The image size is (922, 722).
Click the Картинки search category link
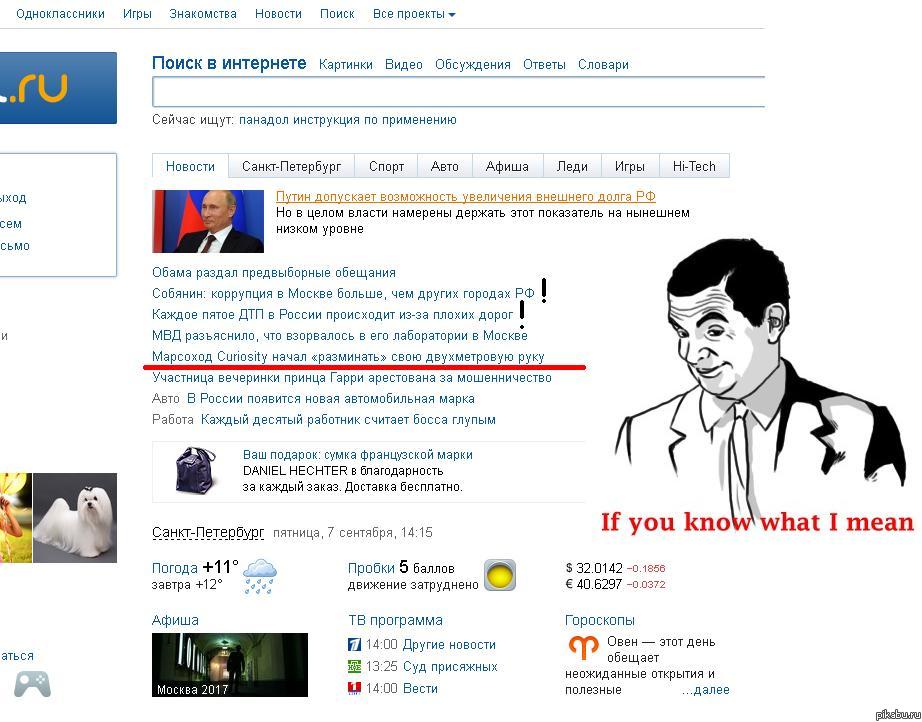(x=346, y=65)
